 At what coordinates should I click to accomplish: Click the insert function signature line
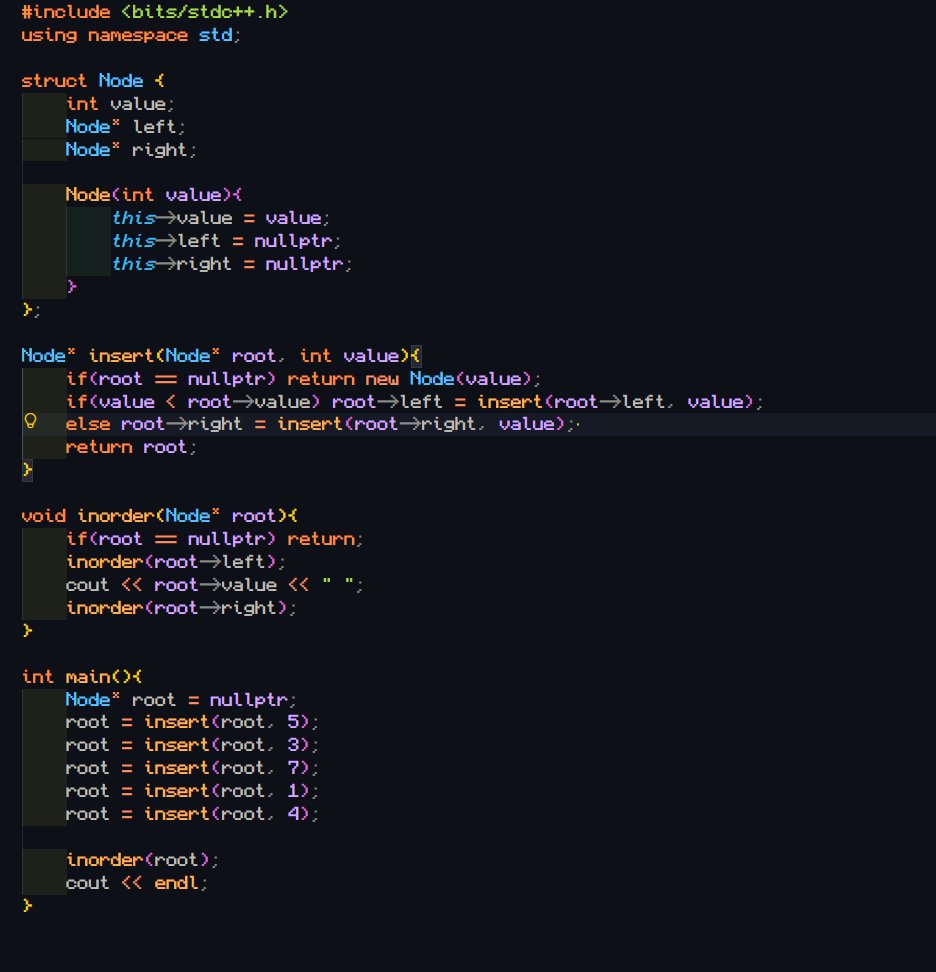(x=221, y=355)
